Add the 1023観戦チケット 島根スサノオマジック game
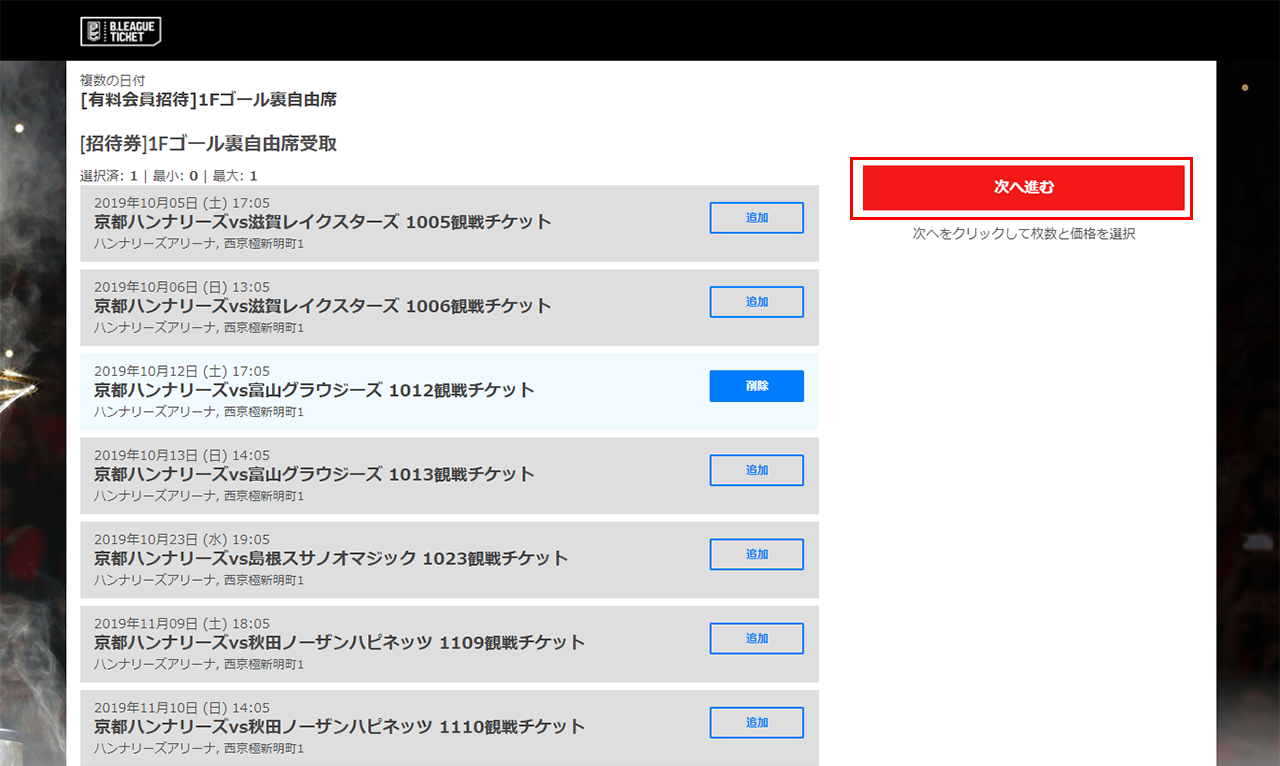Viewport: 1280px width, 766px height. [x=757, y=554]
